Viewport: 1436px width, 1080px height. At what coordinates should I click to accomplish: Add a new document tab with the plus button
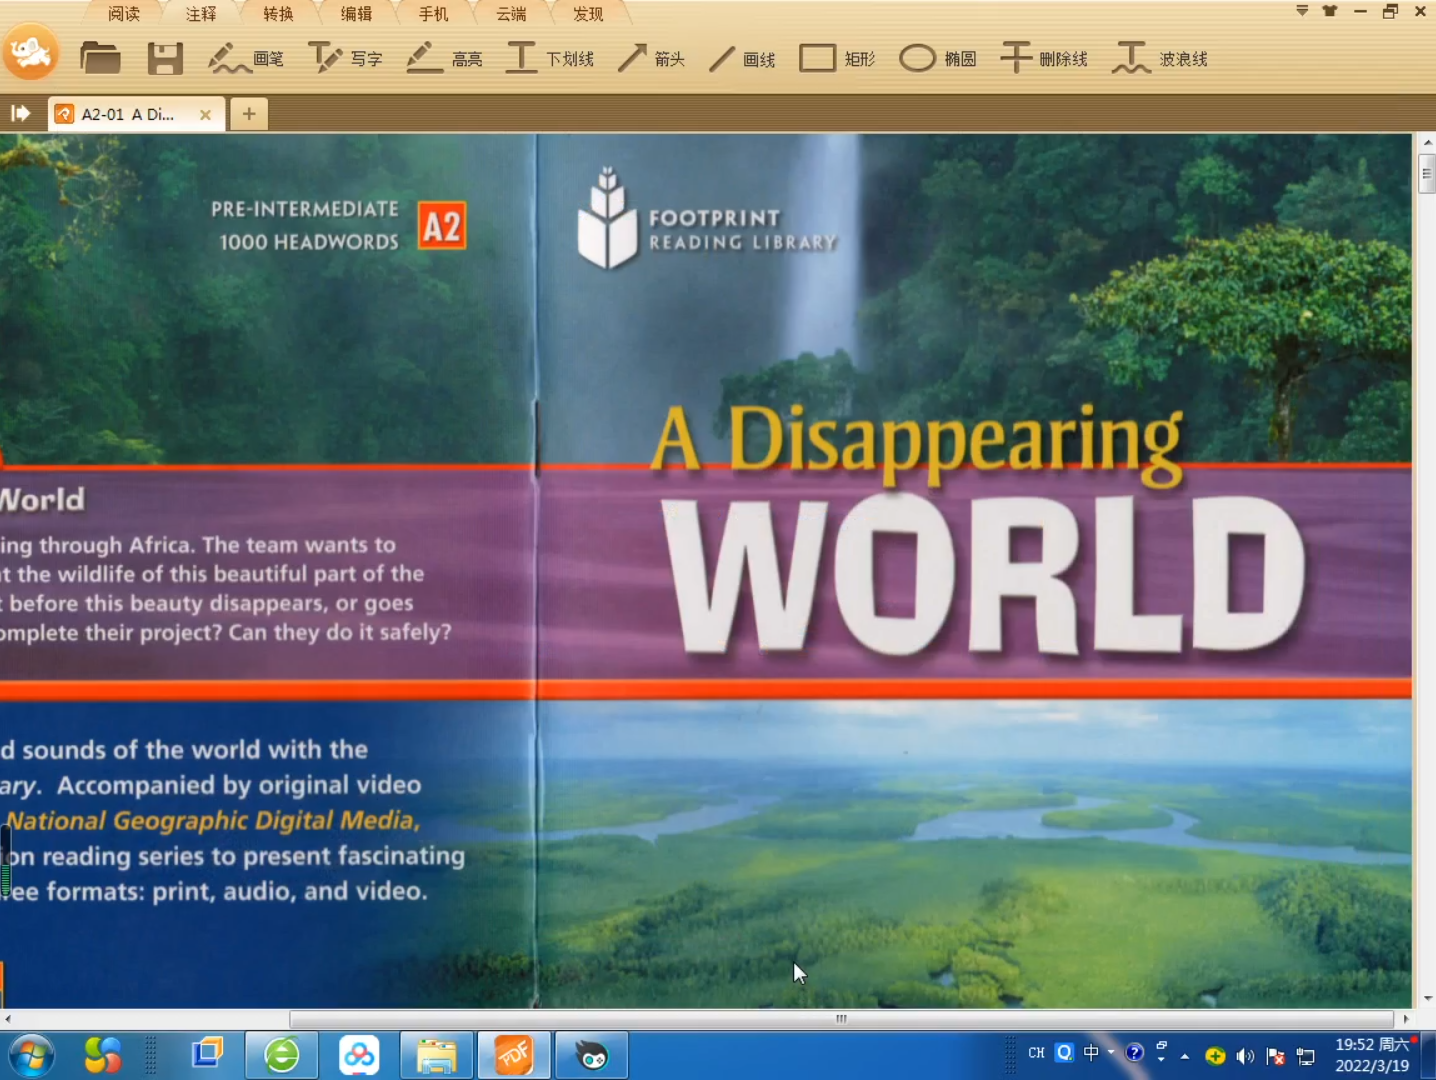tap(249, 114)
